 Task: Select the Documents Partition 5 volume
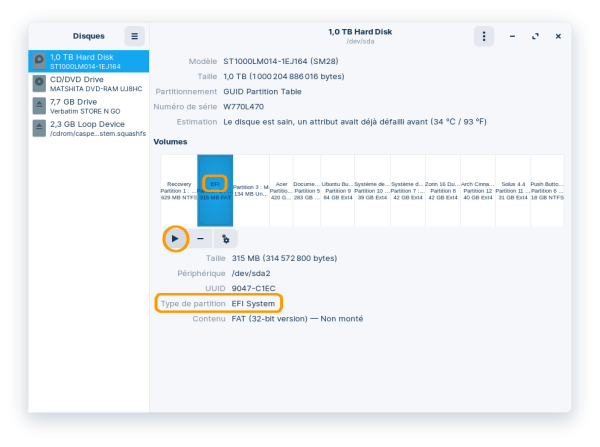pyautogui.click(x=306, y=190)
